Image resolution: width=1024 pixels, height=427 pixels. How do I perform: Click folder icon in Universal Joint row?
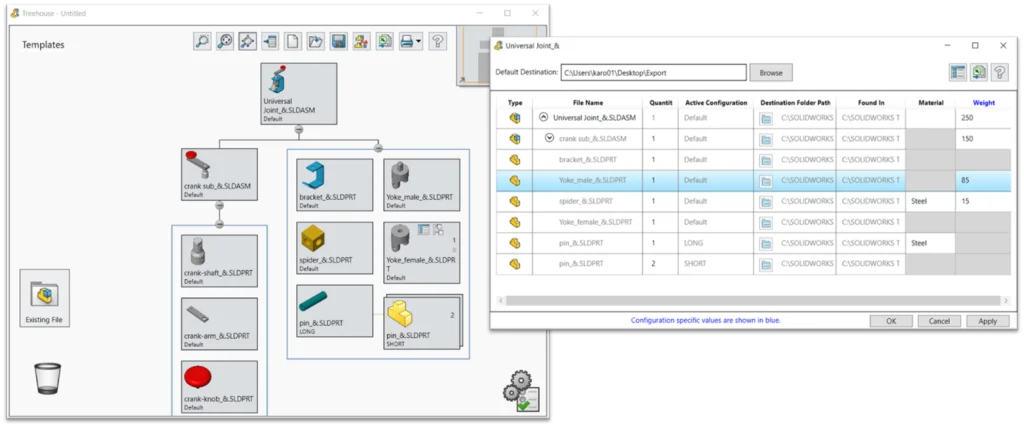tap(766, 118)
